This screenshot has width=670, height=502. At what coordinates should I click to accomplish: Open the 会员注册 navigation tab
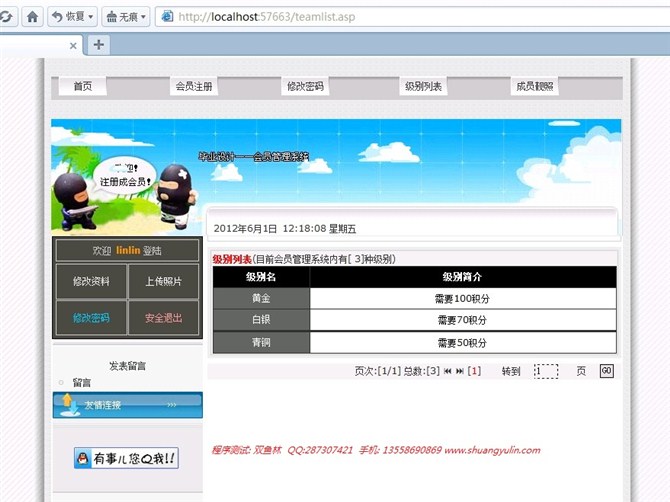coord(194,86)
